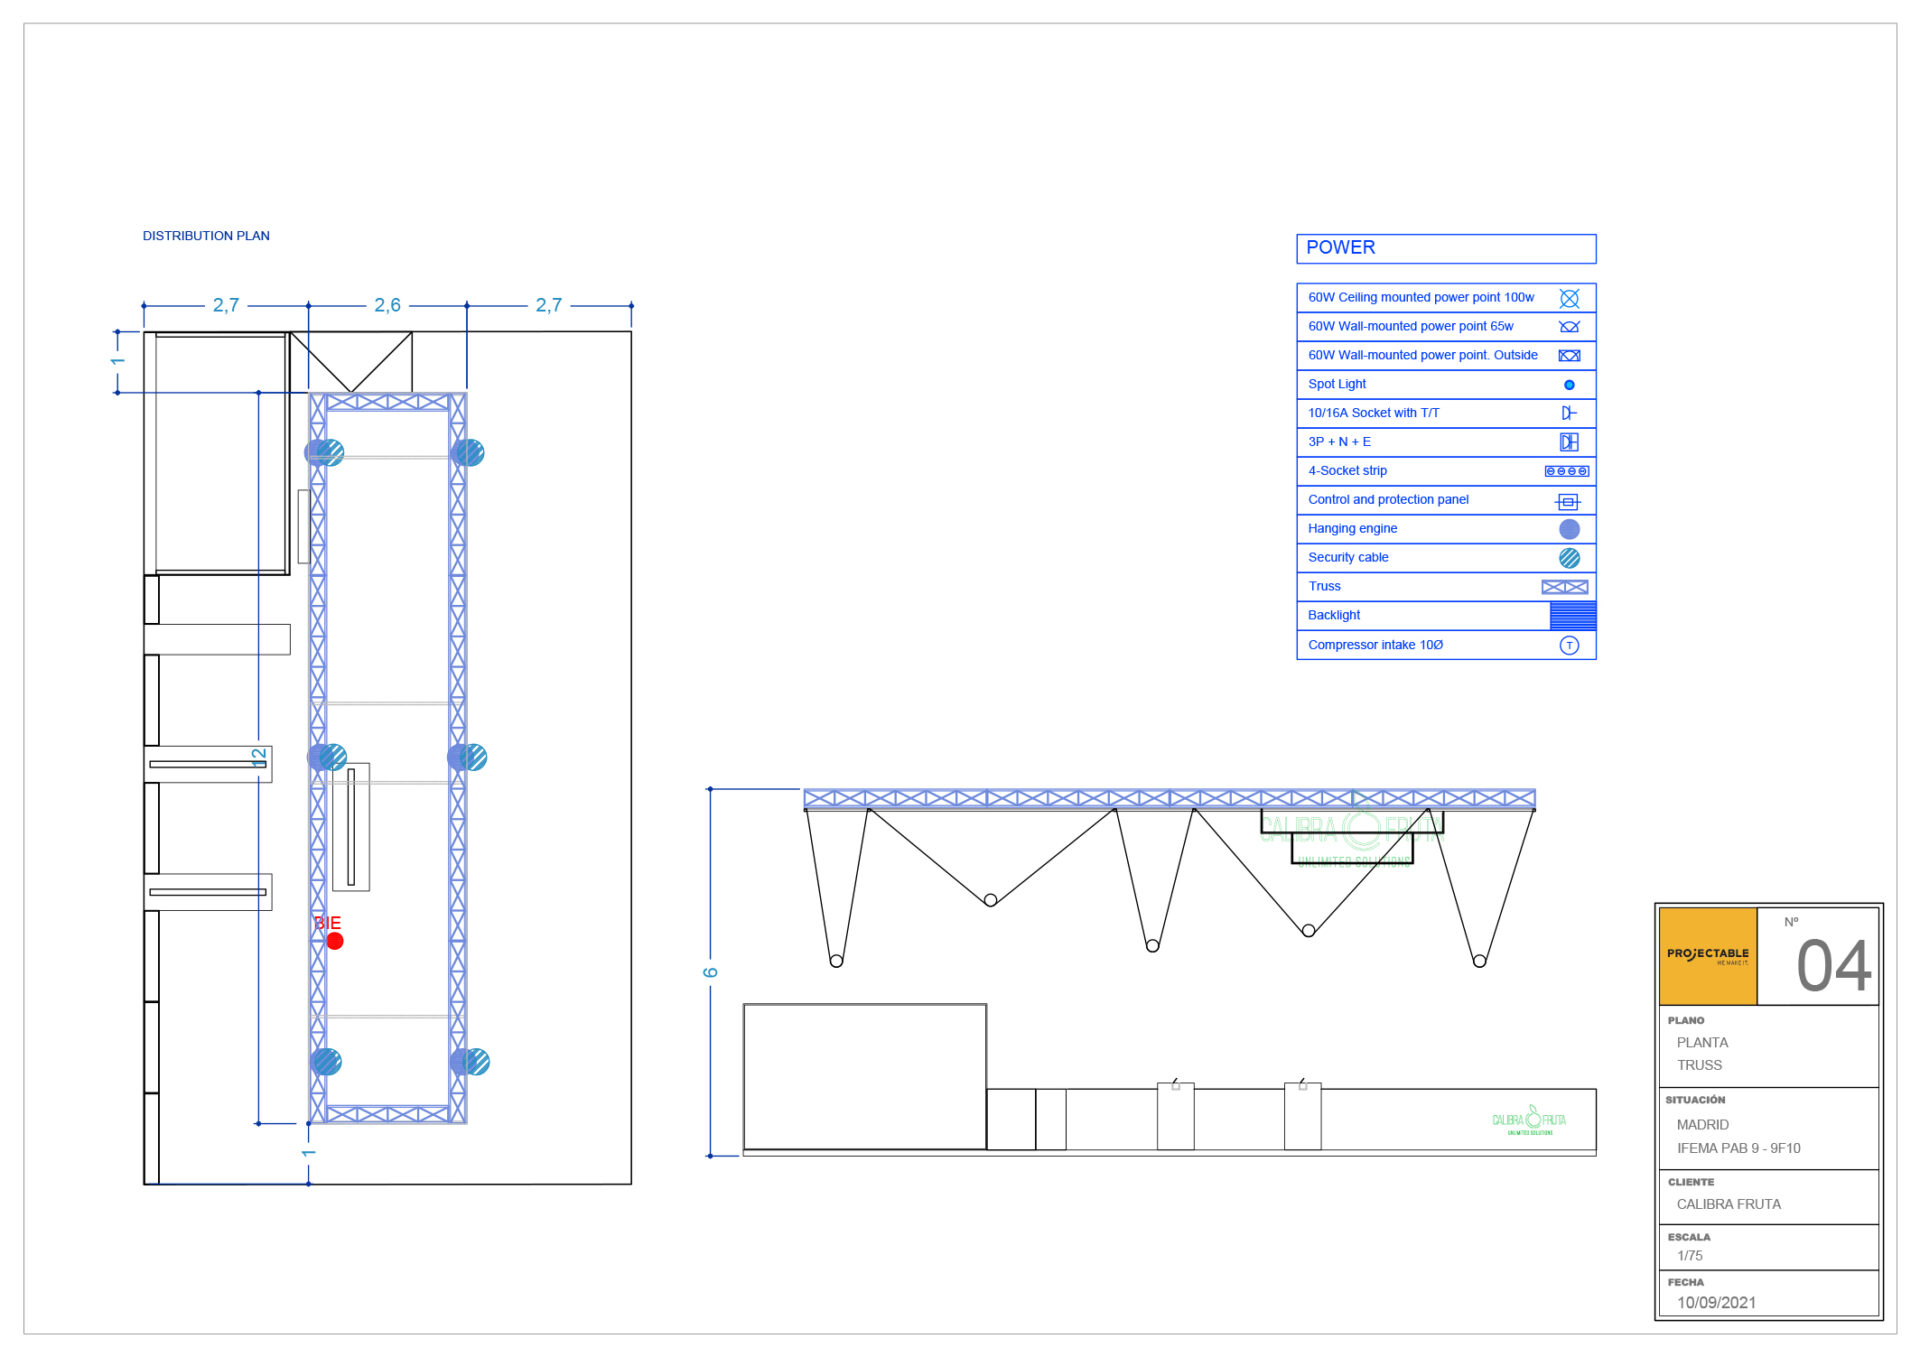This screenshot has width=1920, height=1357.
Task: Click the Ceiling mounted power point symbol
Action: 1568,298
